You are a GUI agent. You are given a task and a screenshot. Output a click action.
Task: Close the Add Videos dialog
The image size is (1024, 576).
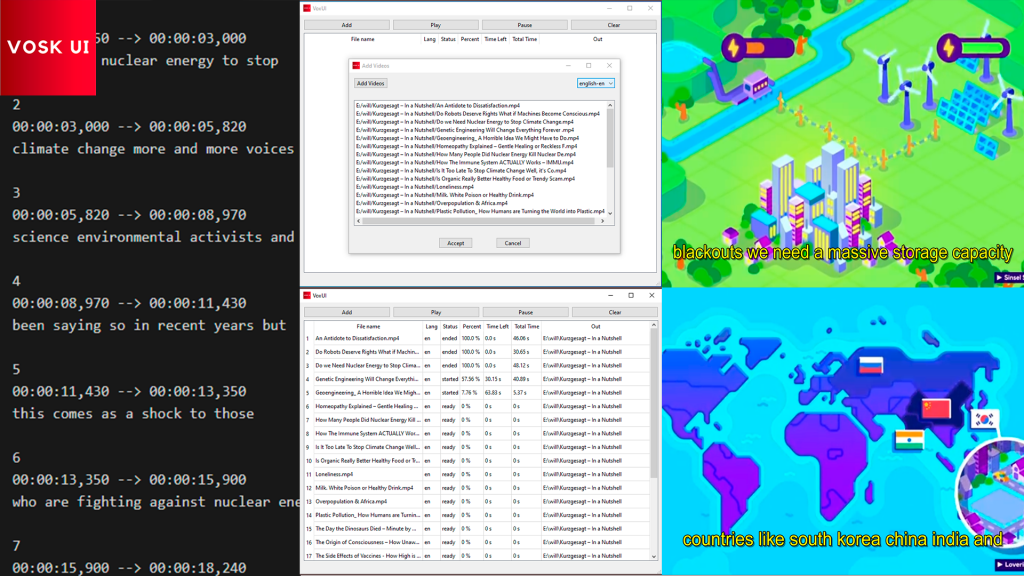(x=609, y=65)
